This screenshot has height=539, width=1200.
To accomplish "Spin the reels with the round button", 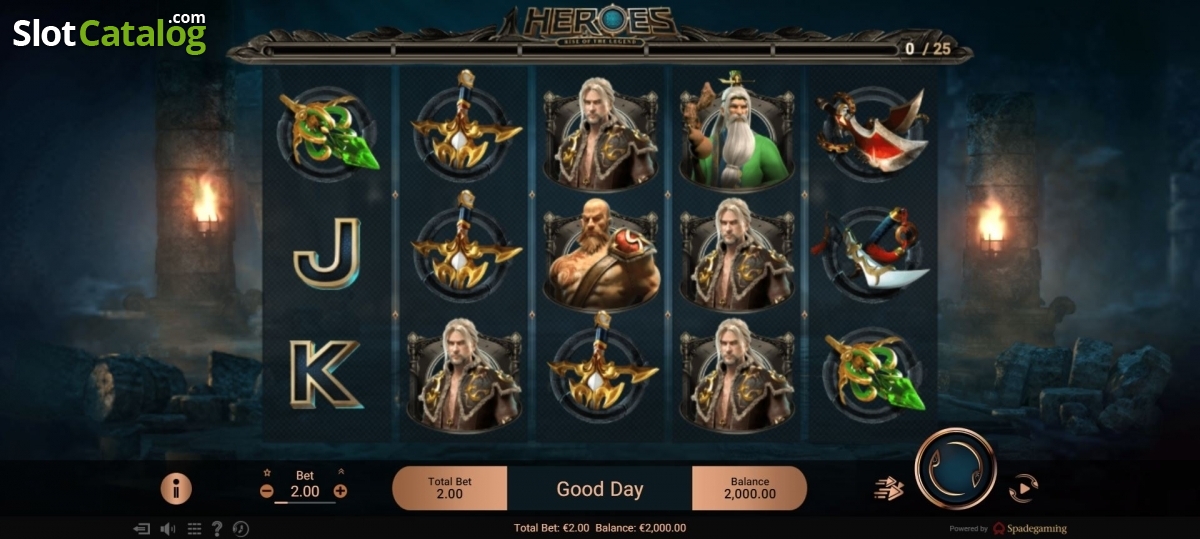I will [955, 468].
